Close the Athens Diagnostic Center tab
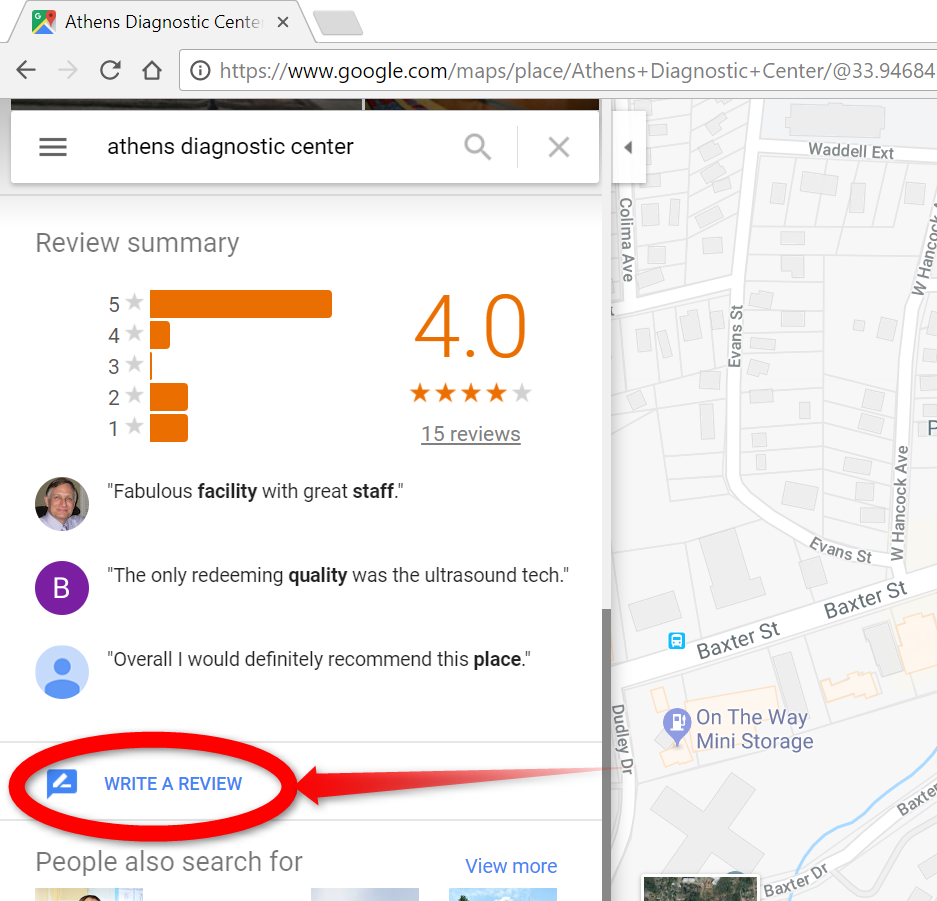 point(283,22)
